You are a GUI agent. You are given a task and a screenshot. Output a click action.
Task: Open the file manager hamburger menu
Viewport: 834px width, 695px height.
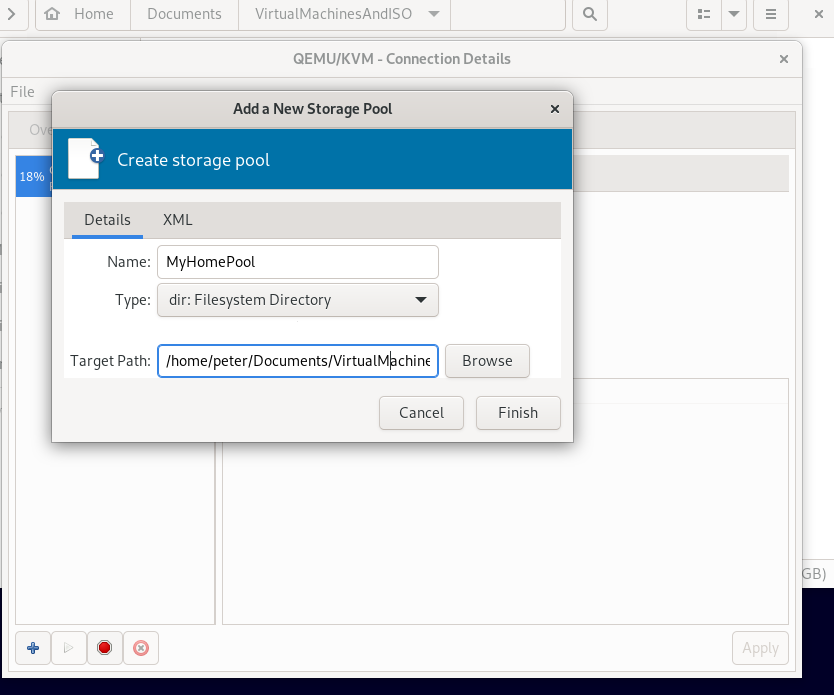pos(771,14)
